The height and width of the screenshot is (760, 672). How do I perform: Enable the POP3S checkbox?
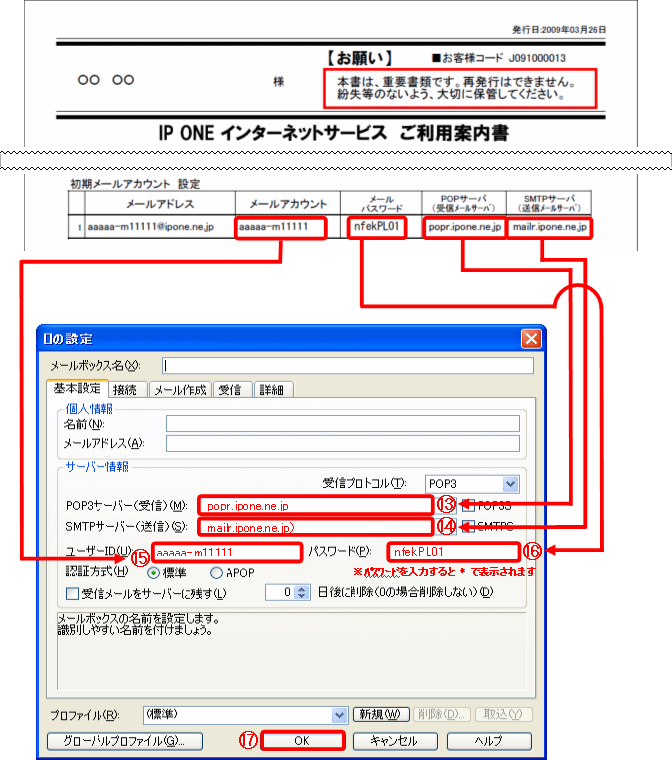coord(469,504)
